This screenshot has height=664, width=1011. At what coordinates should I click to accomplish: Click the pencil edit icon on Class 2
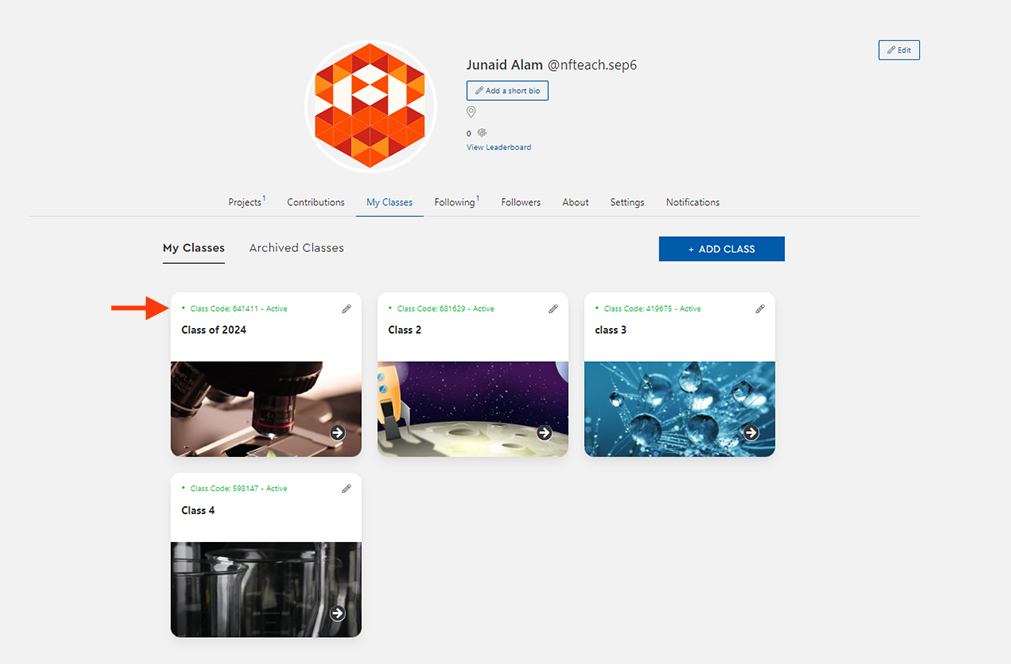point(553,309)
